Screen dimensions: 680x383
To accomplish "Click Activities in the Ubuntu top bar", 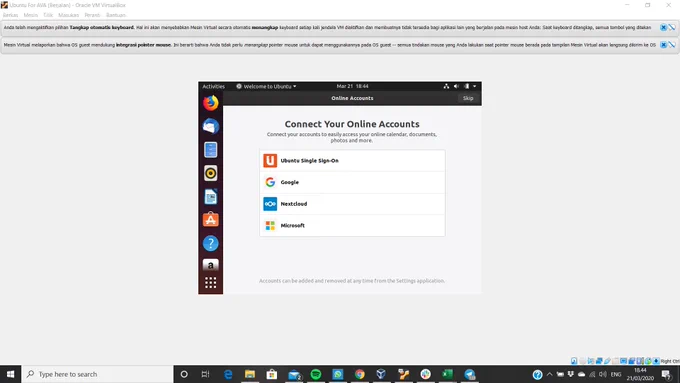I will coord(213,86).
